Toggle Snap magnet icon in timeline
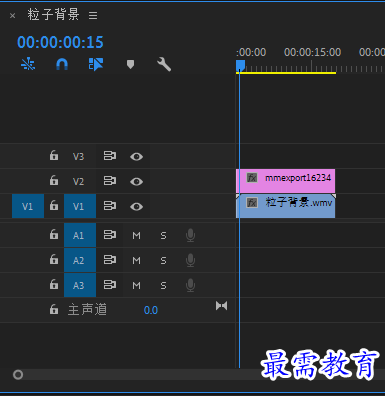 (x=62, y=64)
